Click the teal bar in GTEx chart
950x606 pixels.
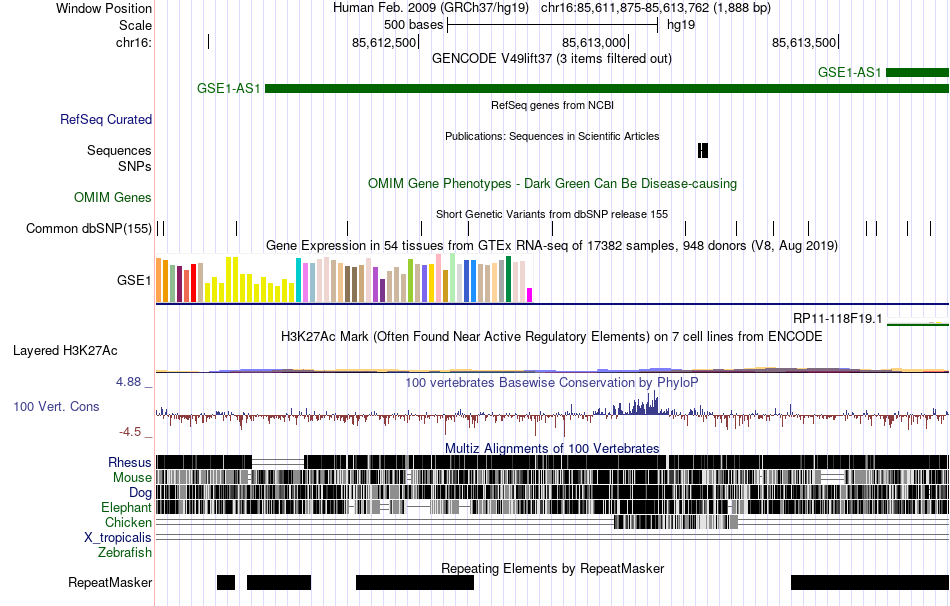(x=298, y=280)
